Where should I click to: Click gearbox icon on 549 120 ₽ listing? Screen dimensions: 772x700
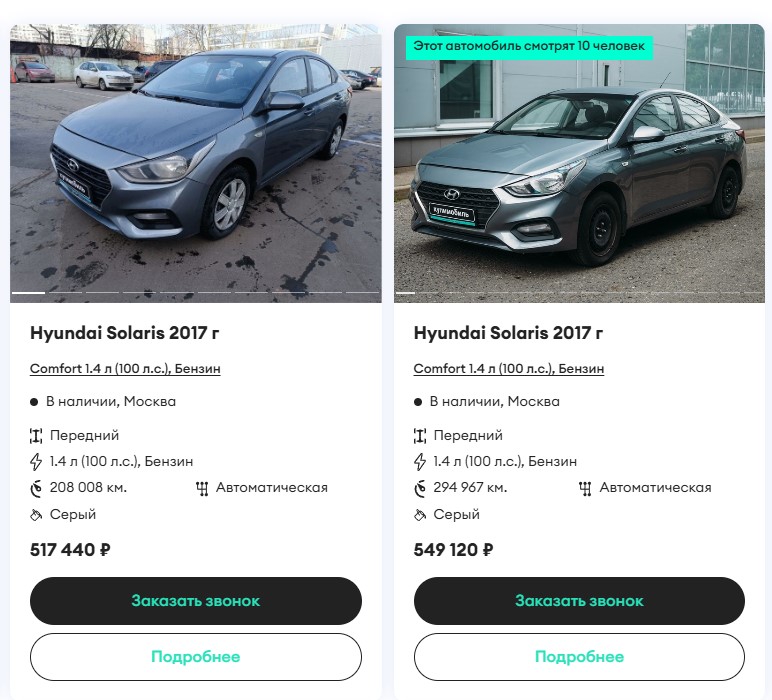click(585, 488)
